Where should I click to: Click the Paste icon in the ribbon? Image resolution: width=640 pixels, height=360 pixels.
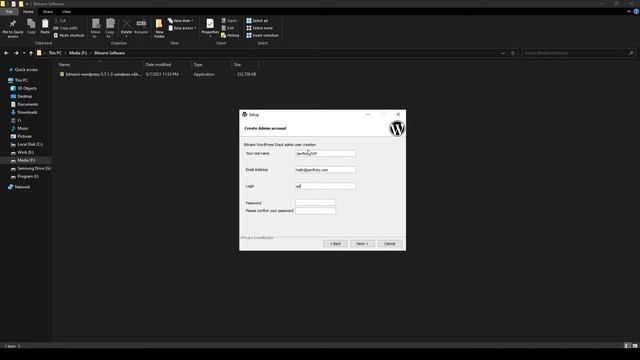(x=45, y=27)
